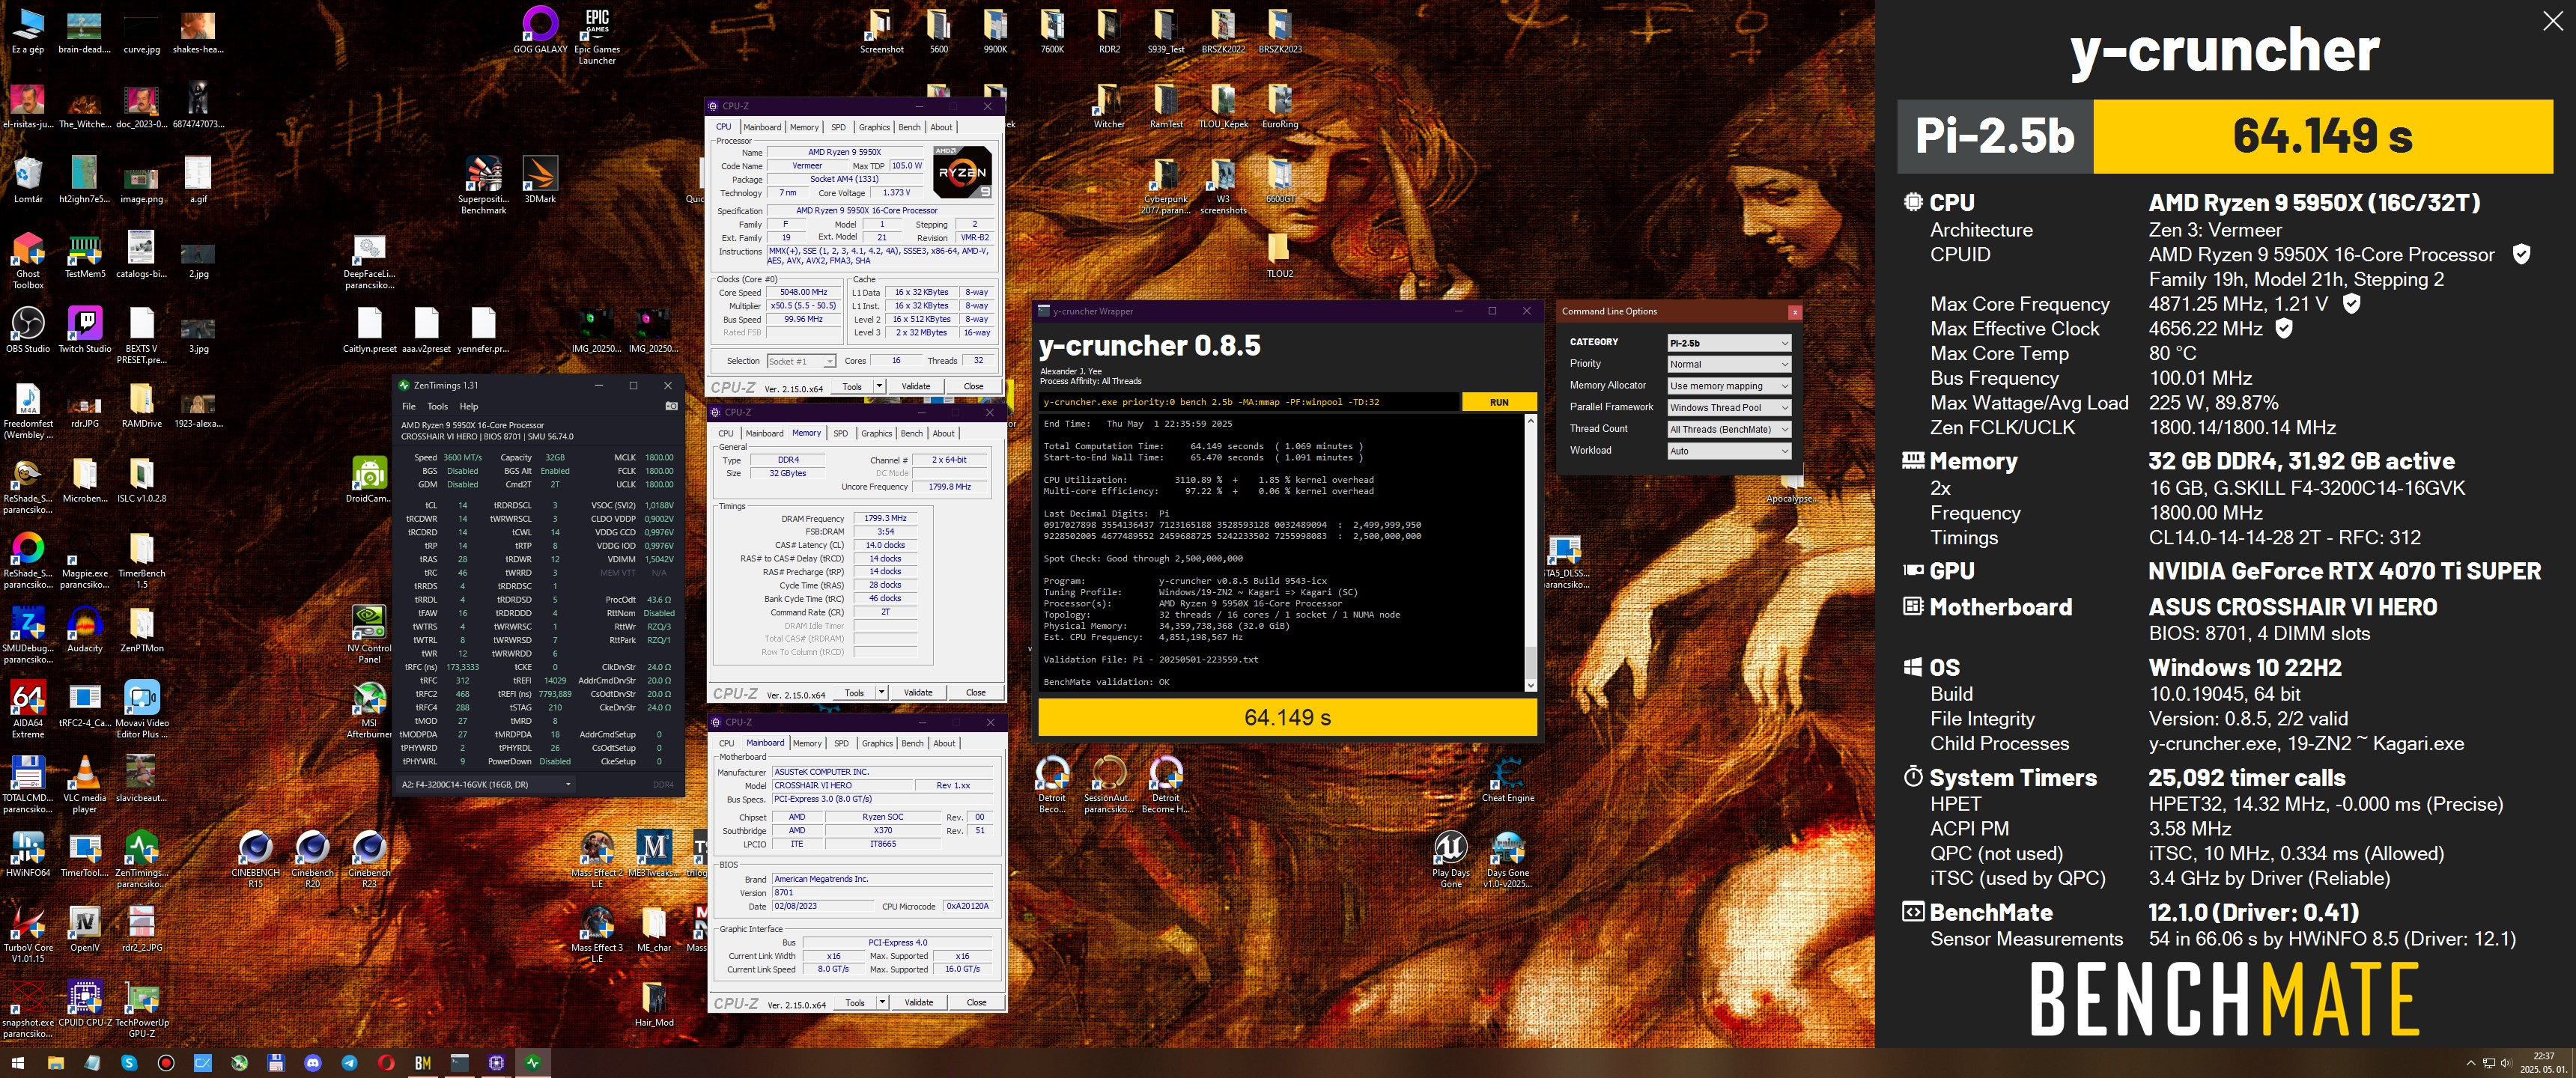The height and width of the screenshot is (1078, 2576).
Task: Open the Workload dropdown set to Auto
Action: tap(1728, 451)
